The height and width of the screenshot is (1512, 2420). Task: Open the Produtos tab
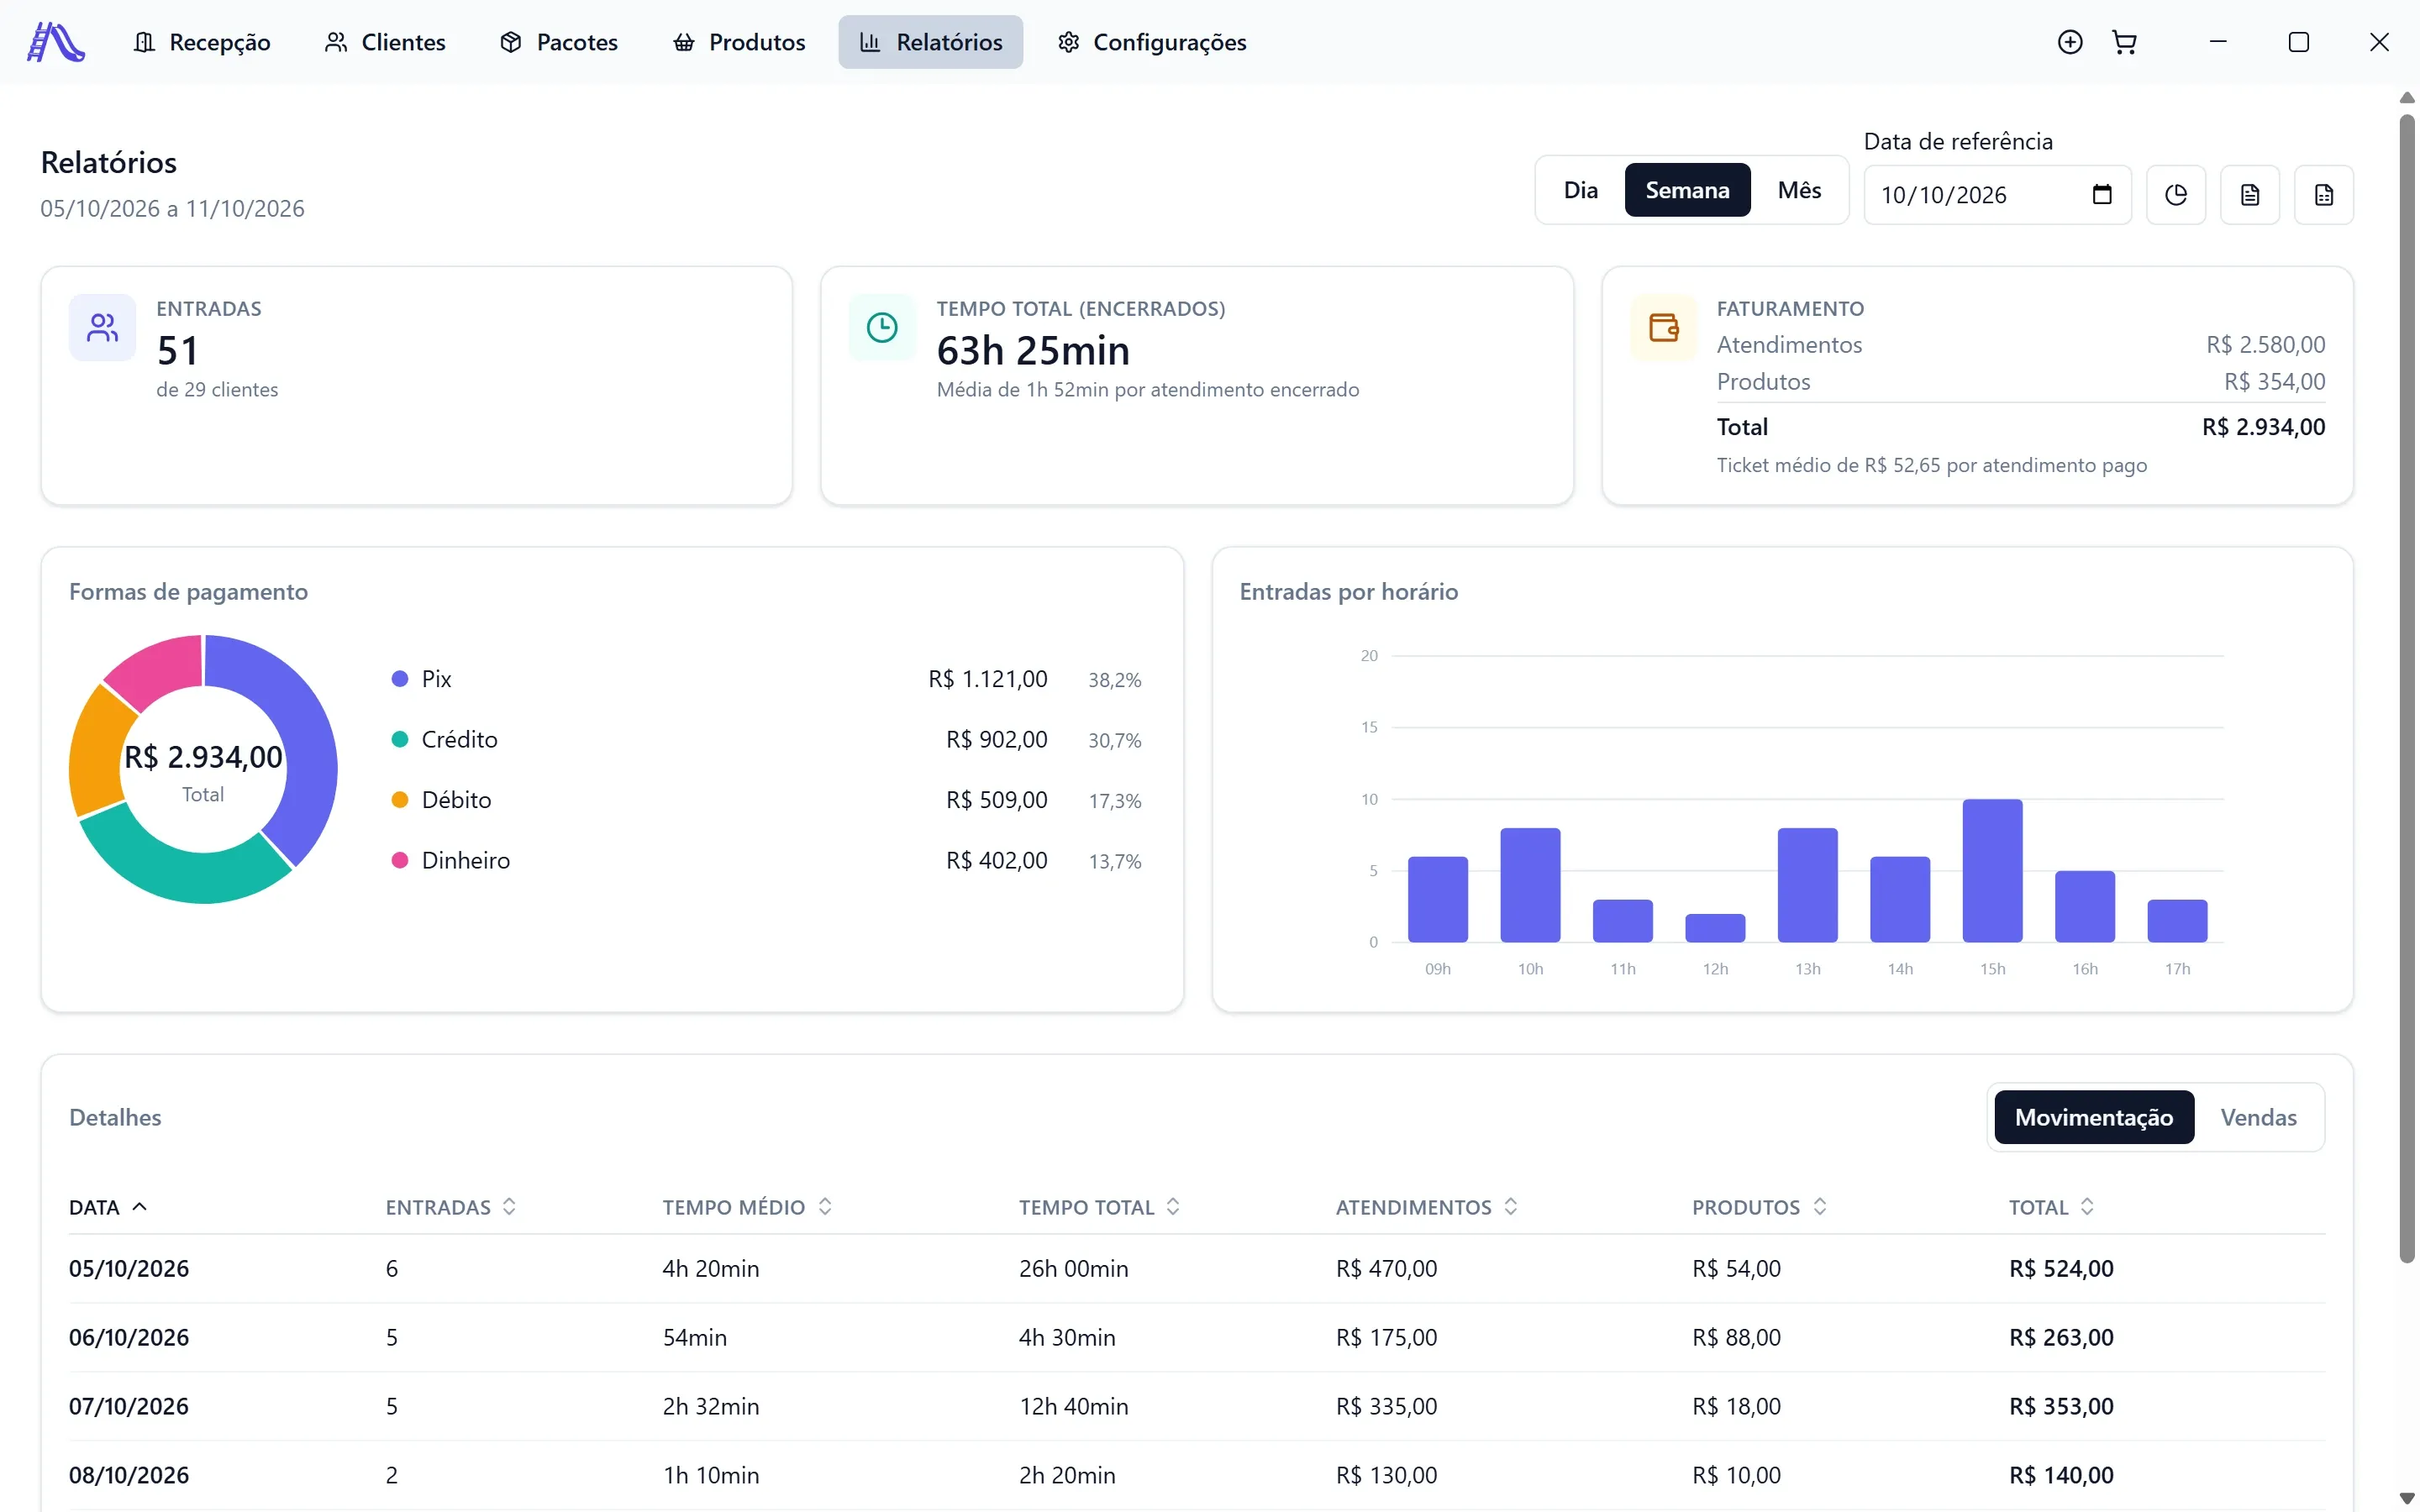point(739,42)
